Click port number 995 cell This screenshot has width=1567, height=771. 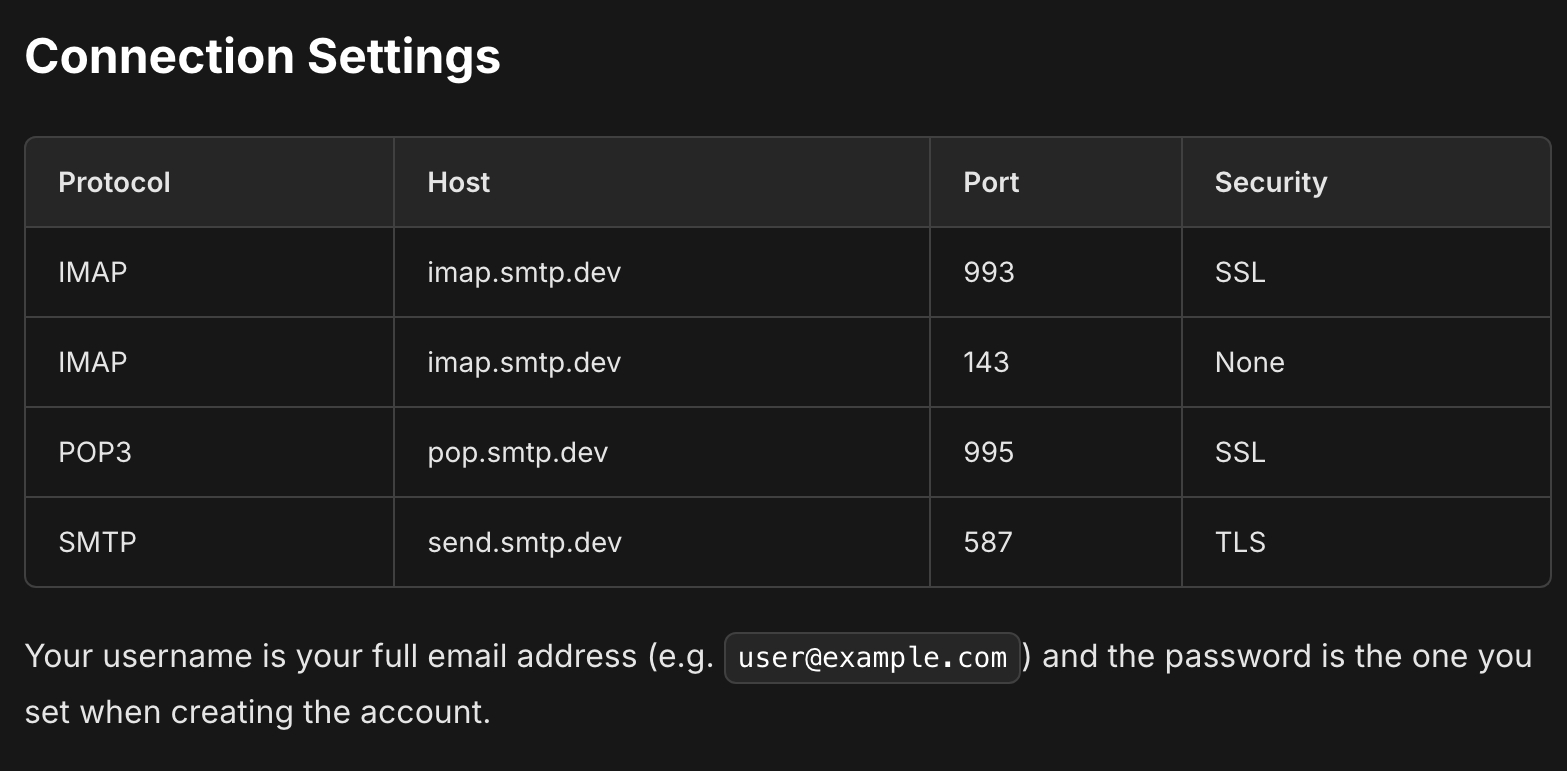(x=989, y=452)
